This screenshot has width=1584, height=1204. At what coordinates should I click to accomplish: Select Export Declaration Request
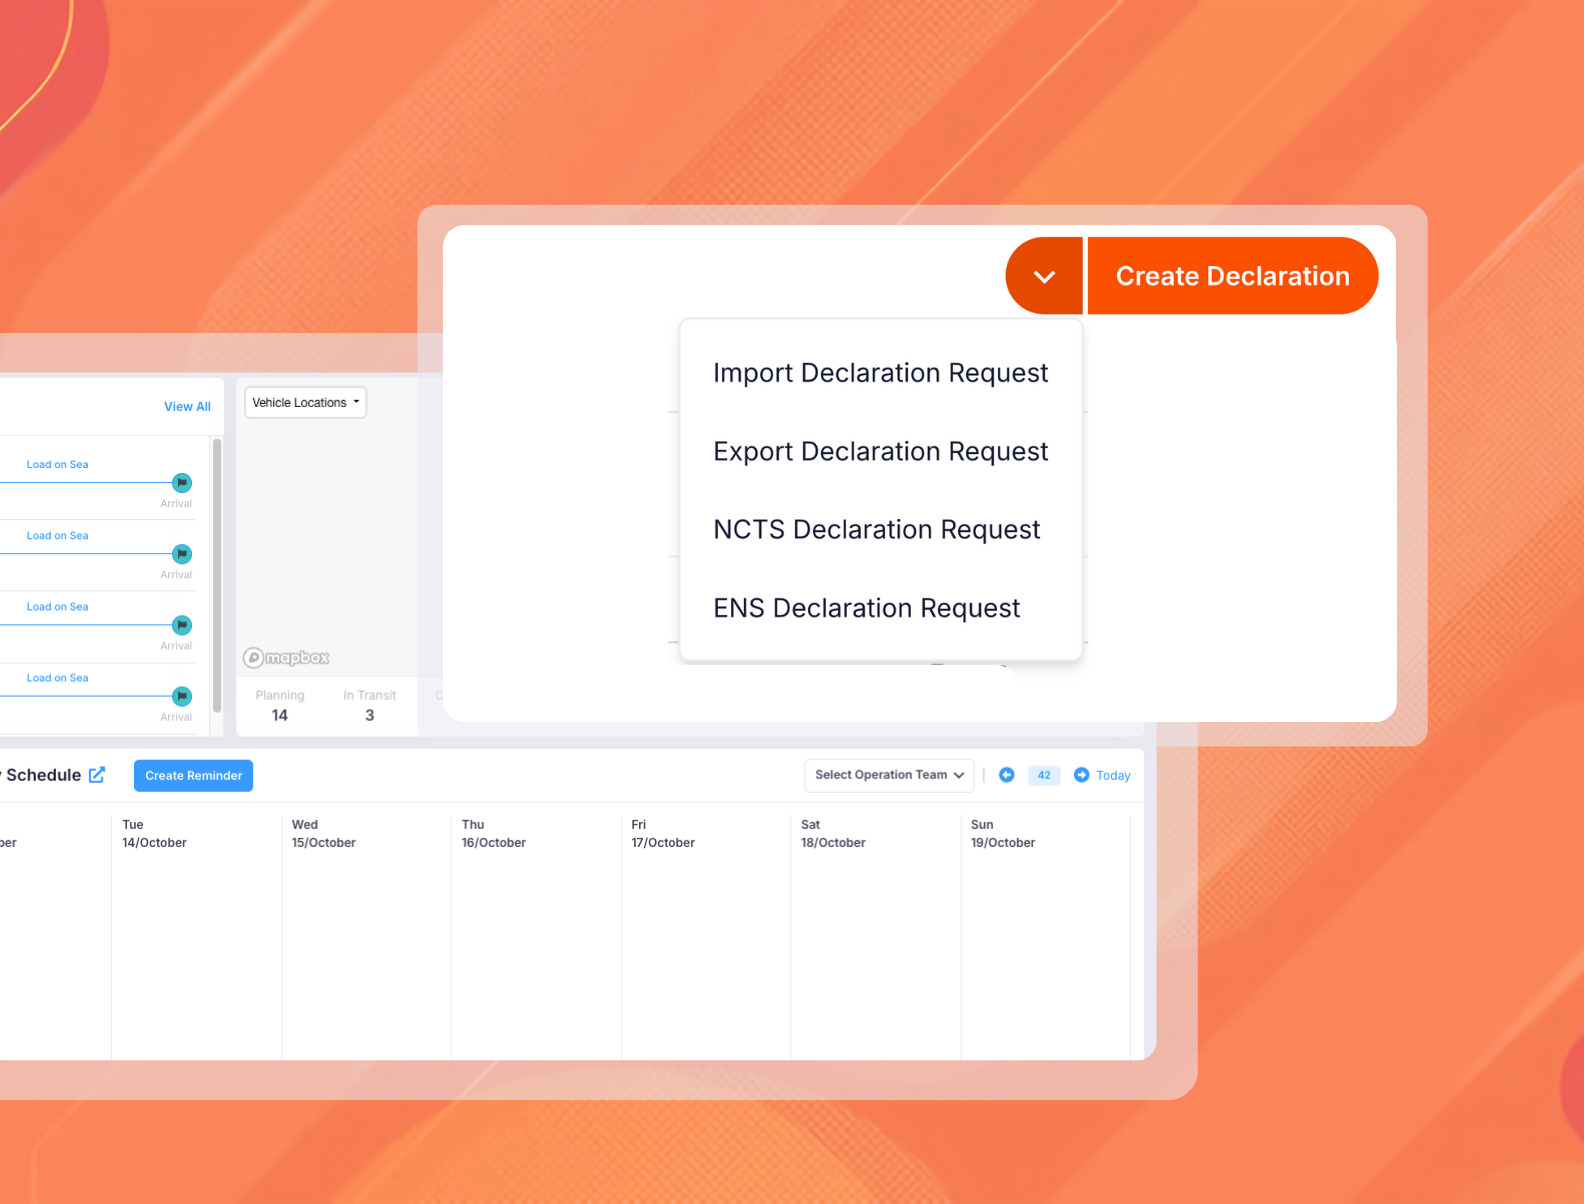(880, 452)
